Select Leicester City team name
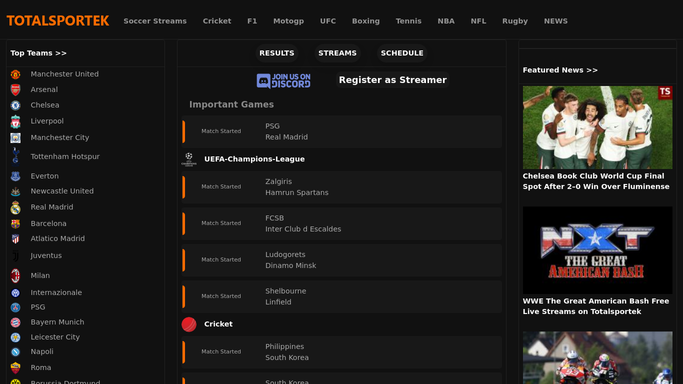The image size is (683, 384). coord(55,337)
